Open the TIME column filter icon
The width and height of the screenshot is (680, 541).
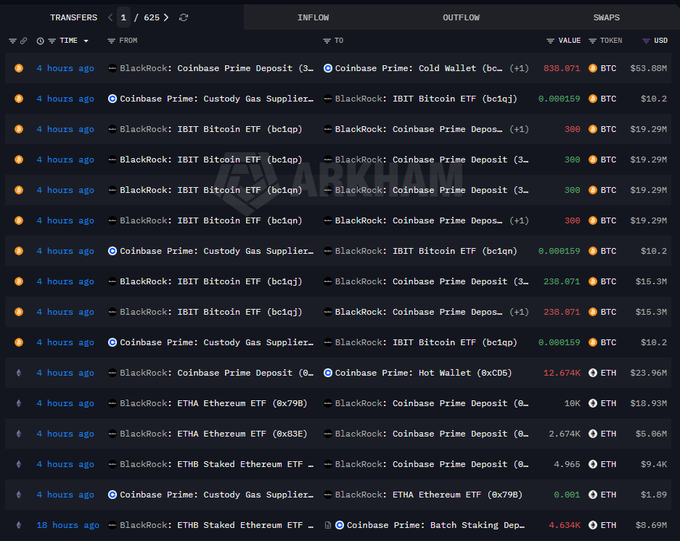pyautogui.click(x=52, y=41)
